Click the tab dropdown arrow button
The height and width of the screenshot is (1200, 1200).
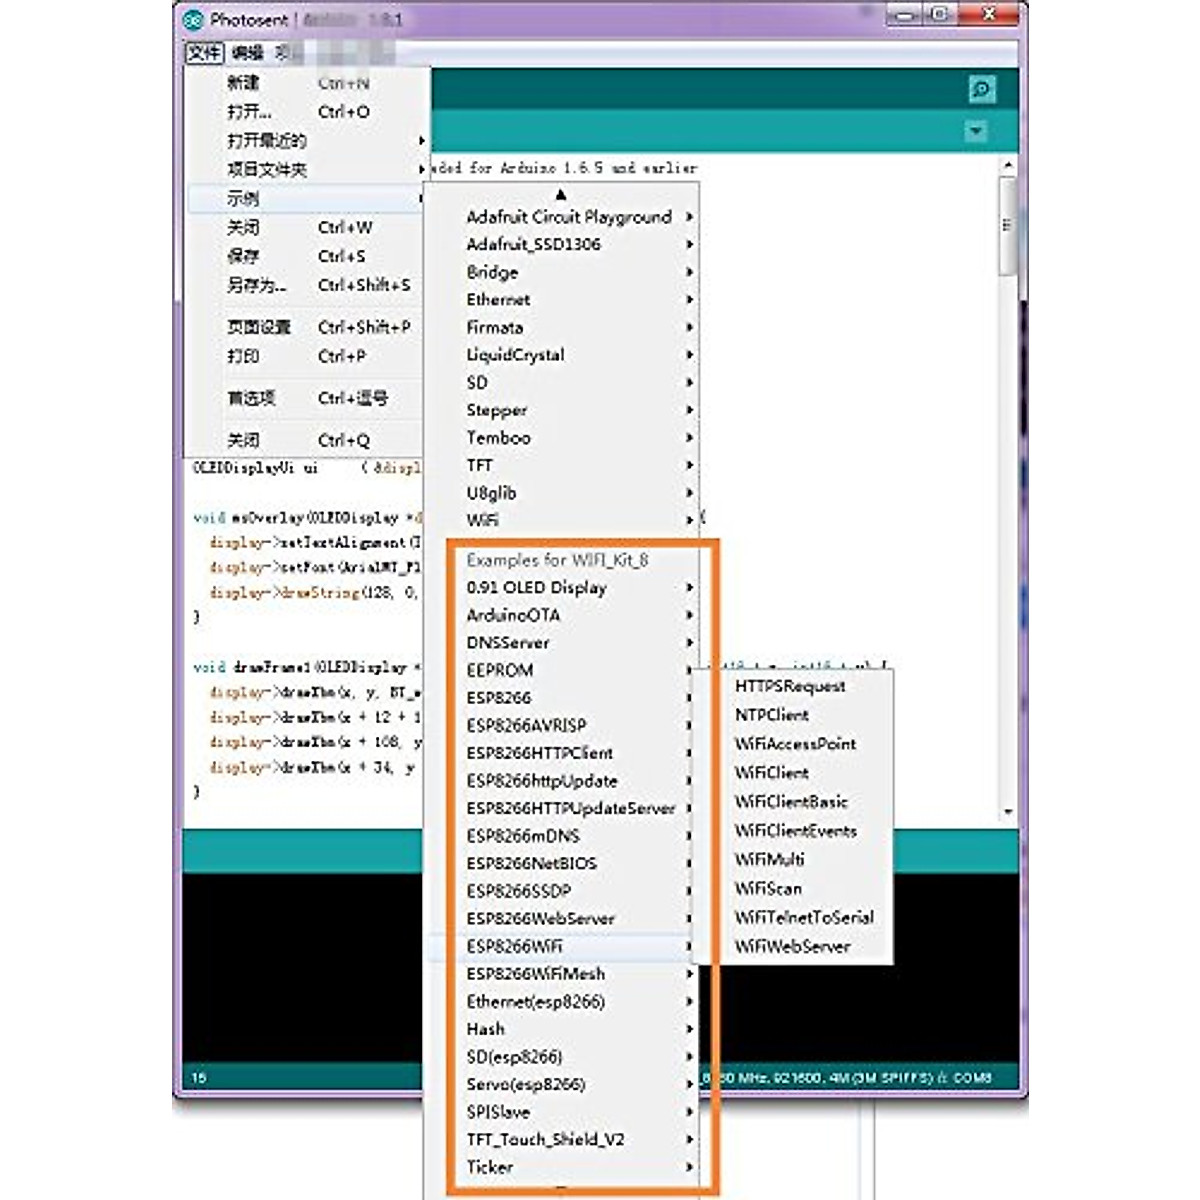click(x=975, y=132)
